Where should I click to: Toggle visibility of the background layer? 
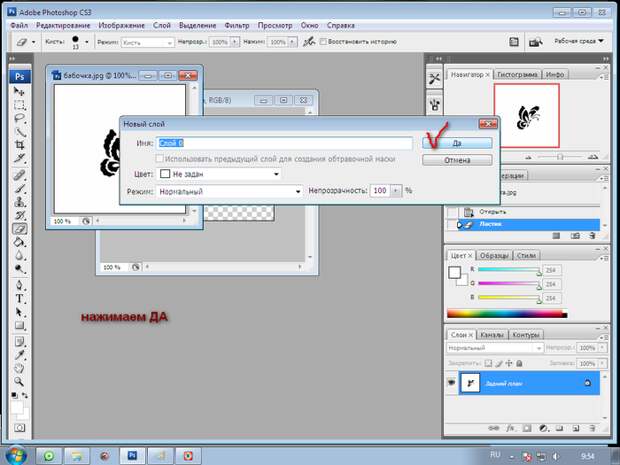coord(451,382)
